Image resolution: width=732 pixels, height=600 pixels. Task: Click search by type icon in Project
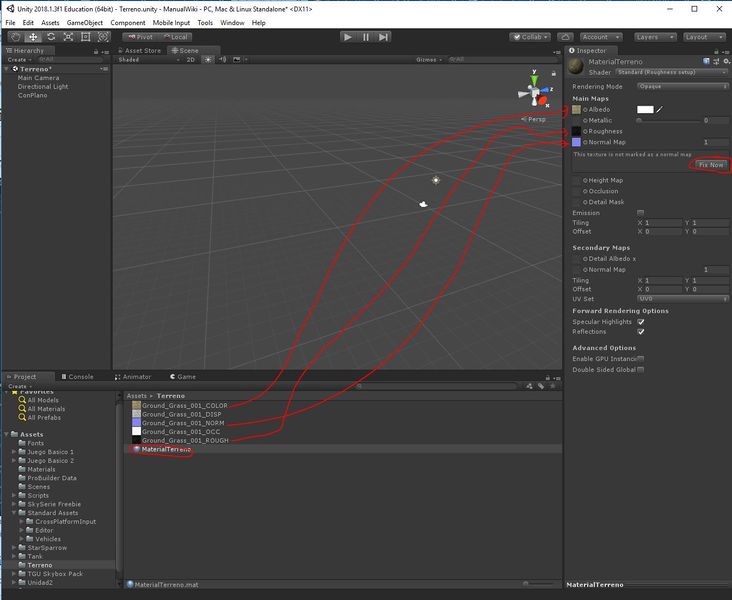529,386
